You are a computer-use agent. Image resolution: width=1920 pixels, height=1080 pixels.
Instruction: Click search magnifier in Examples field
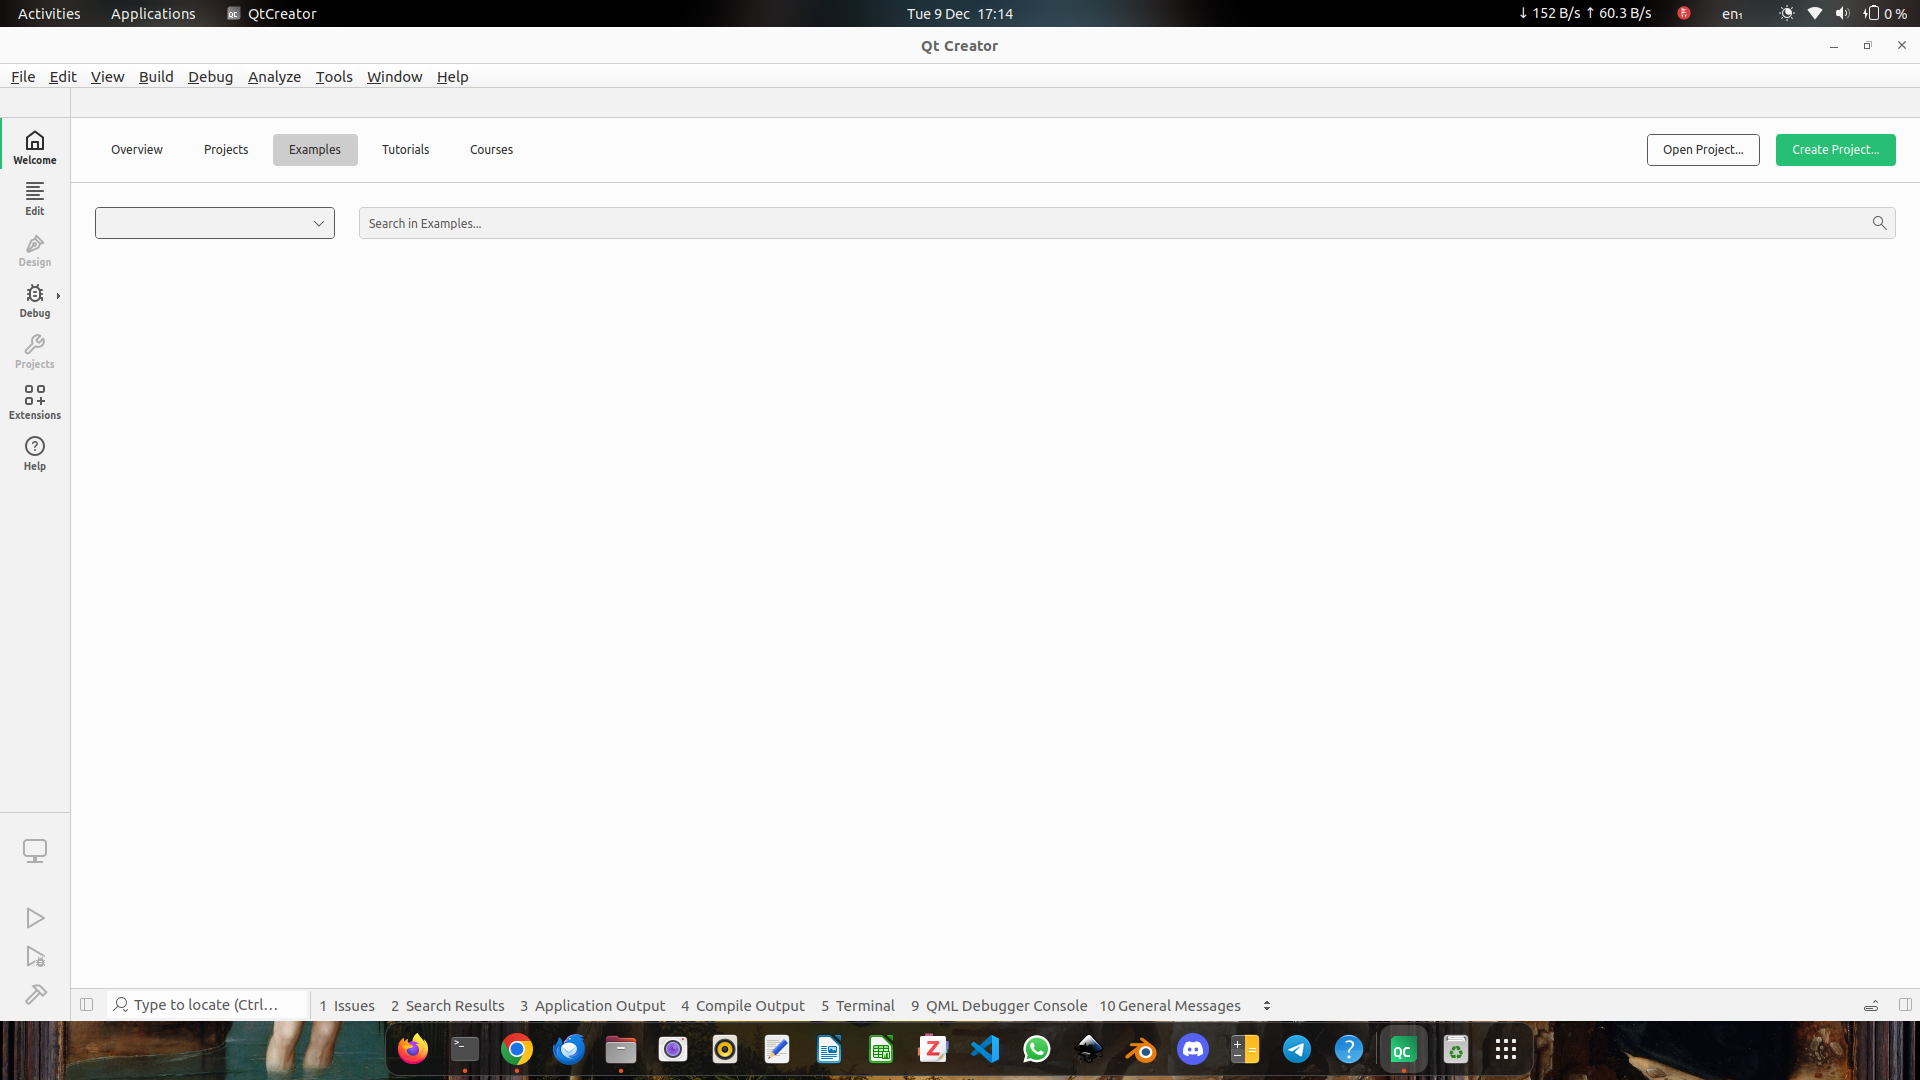1879,223
